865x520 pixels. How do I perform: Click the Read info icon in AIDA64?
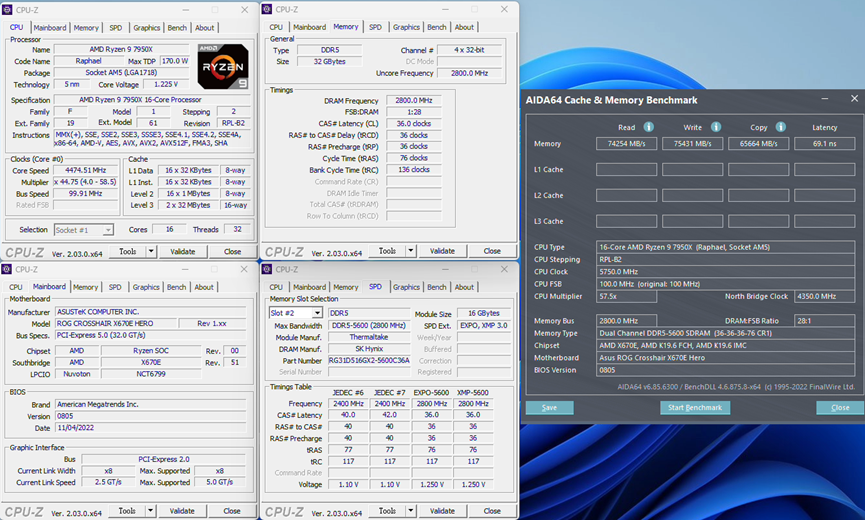tap(649, 127)
